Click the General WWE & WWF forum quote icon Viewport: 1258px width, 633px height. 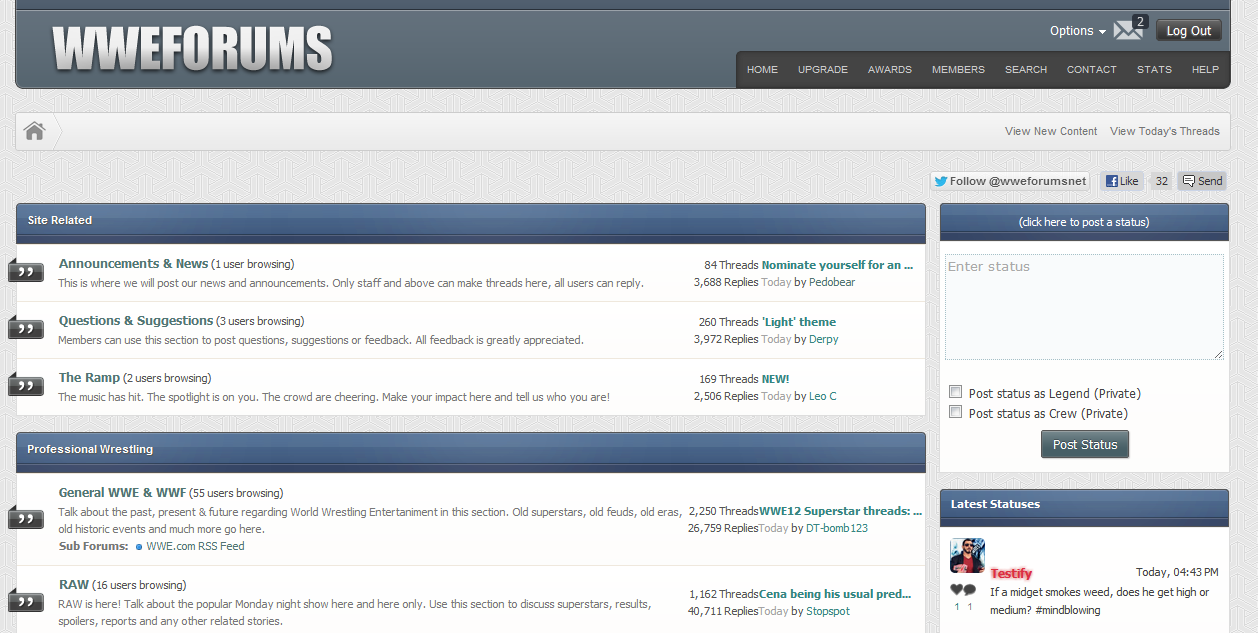pyautogui.click(x=26, y=518)
